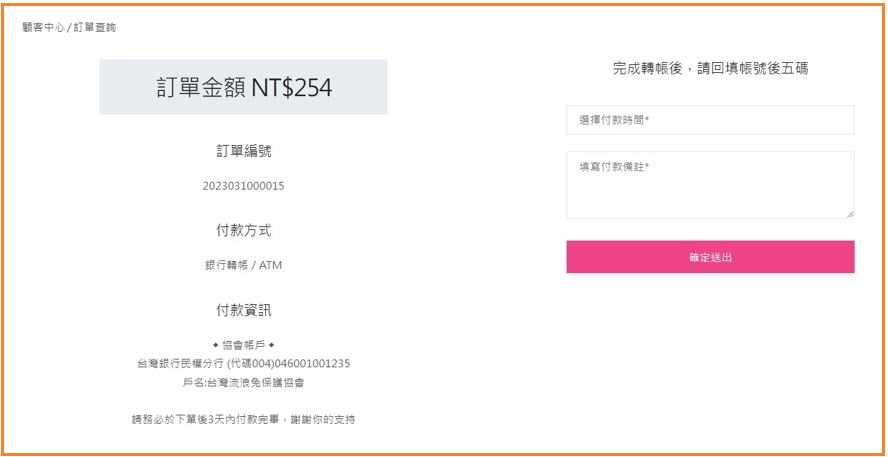Click the 3-day payment reminder notice
The width and height of the screenshot is (888, 457).
(x=243, y=419)
